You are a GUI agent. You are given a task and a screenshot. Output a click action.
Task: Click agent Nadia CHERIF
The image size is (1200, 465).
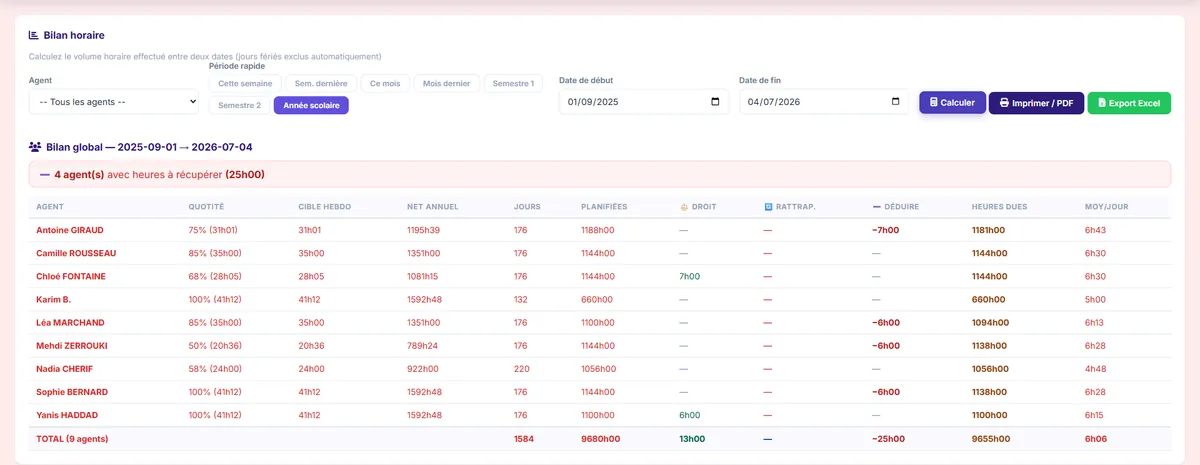coord(64,369)
